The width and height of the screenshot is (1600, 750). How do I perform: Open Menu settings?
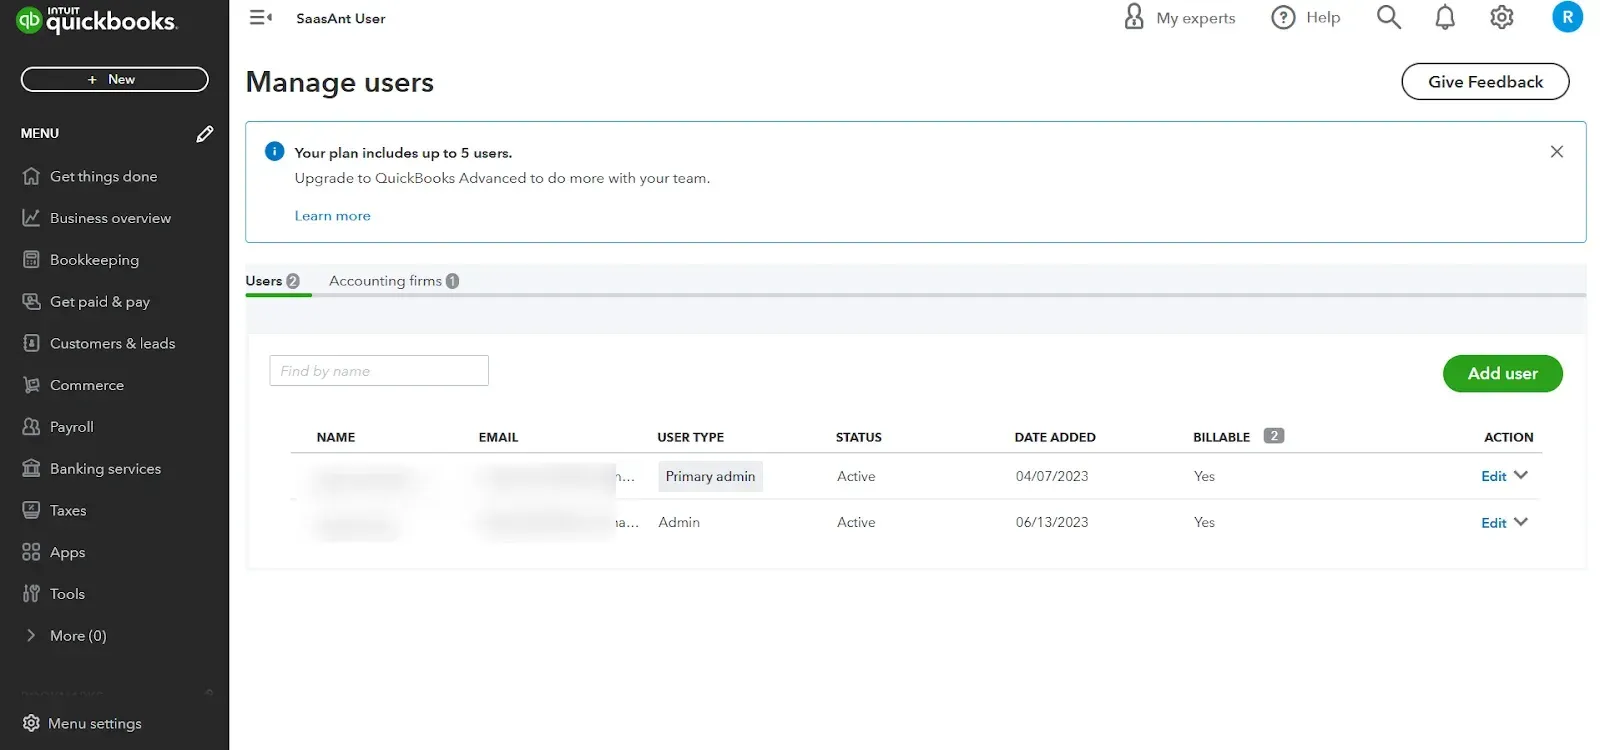(94, 723)
